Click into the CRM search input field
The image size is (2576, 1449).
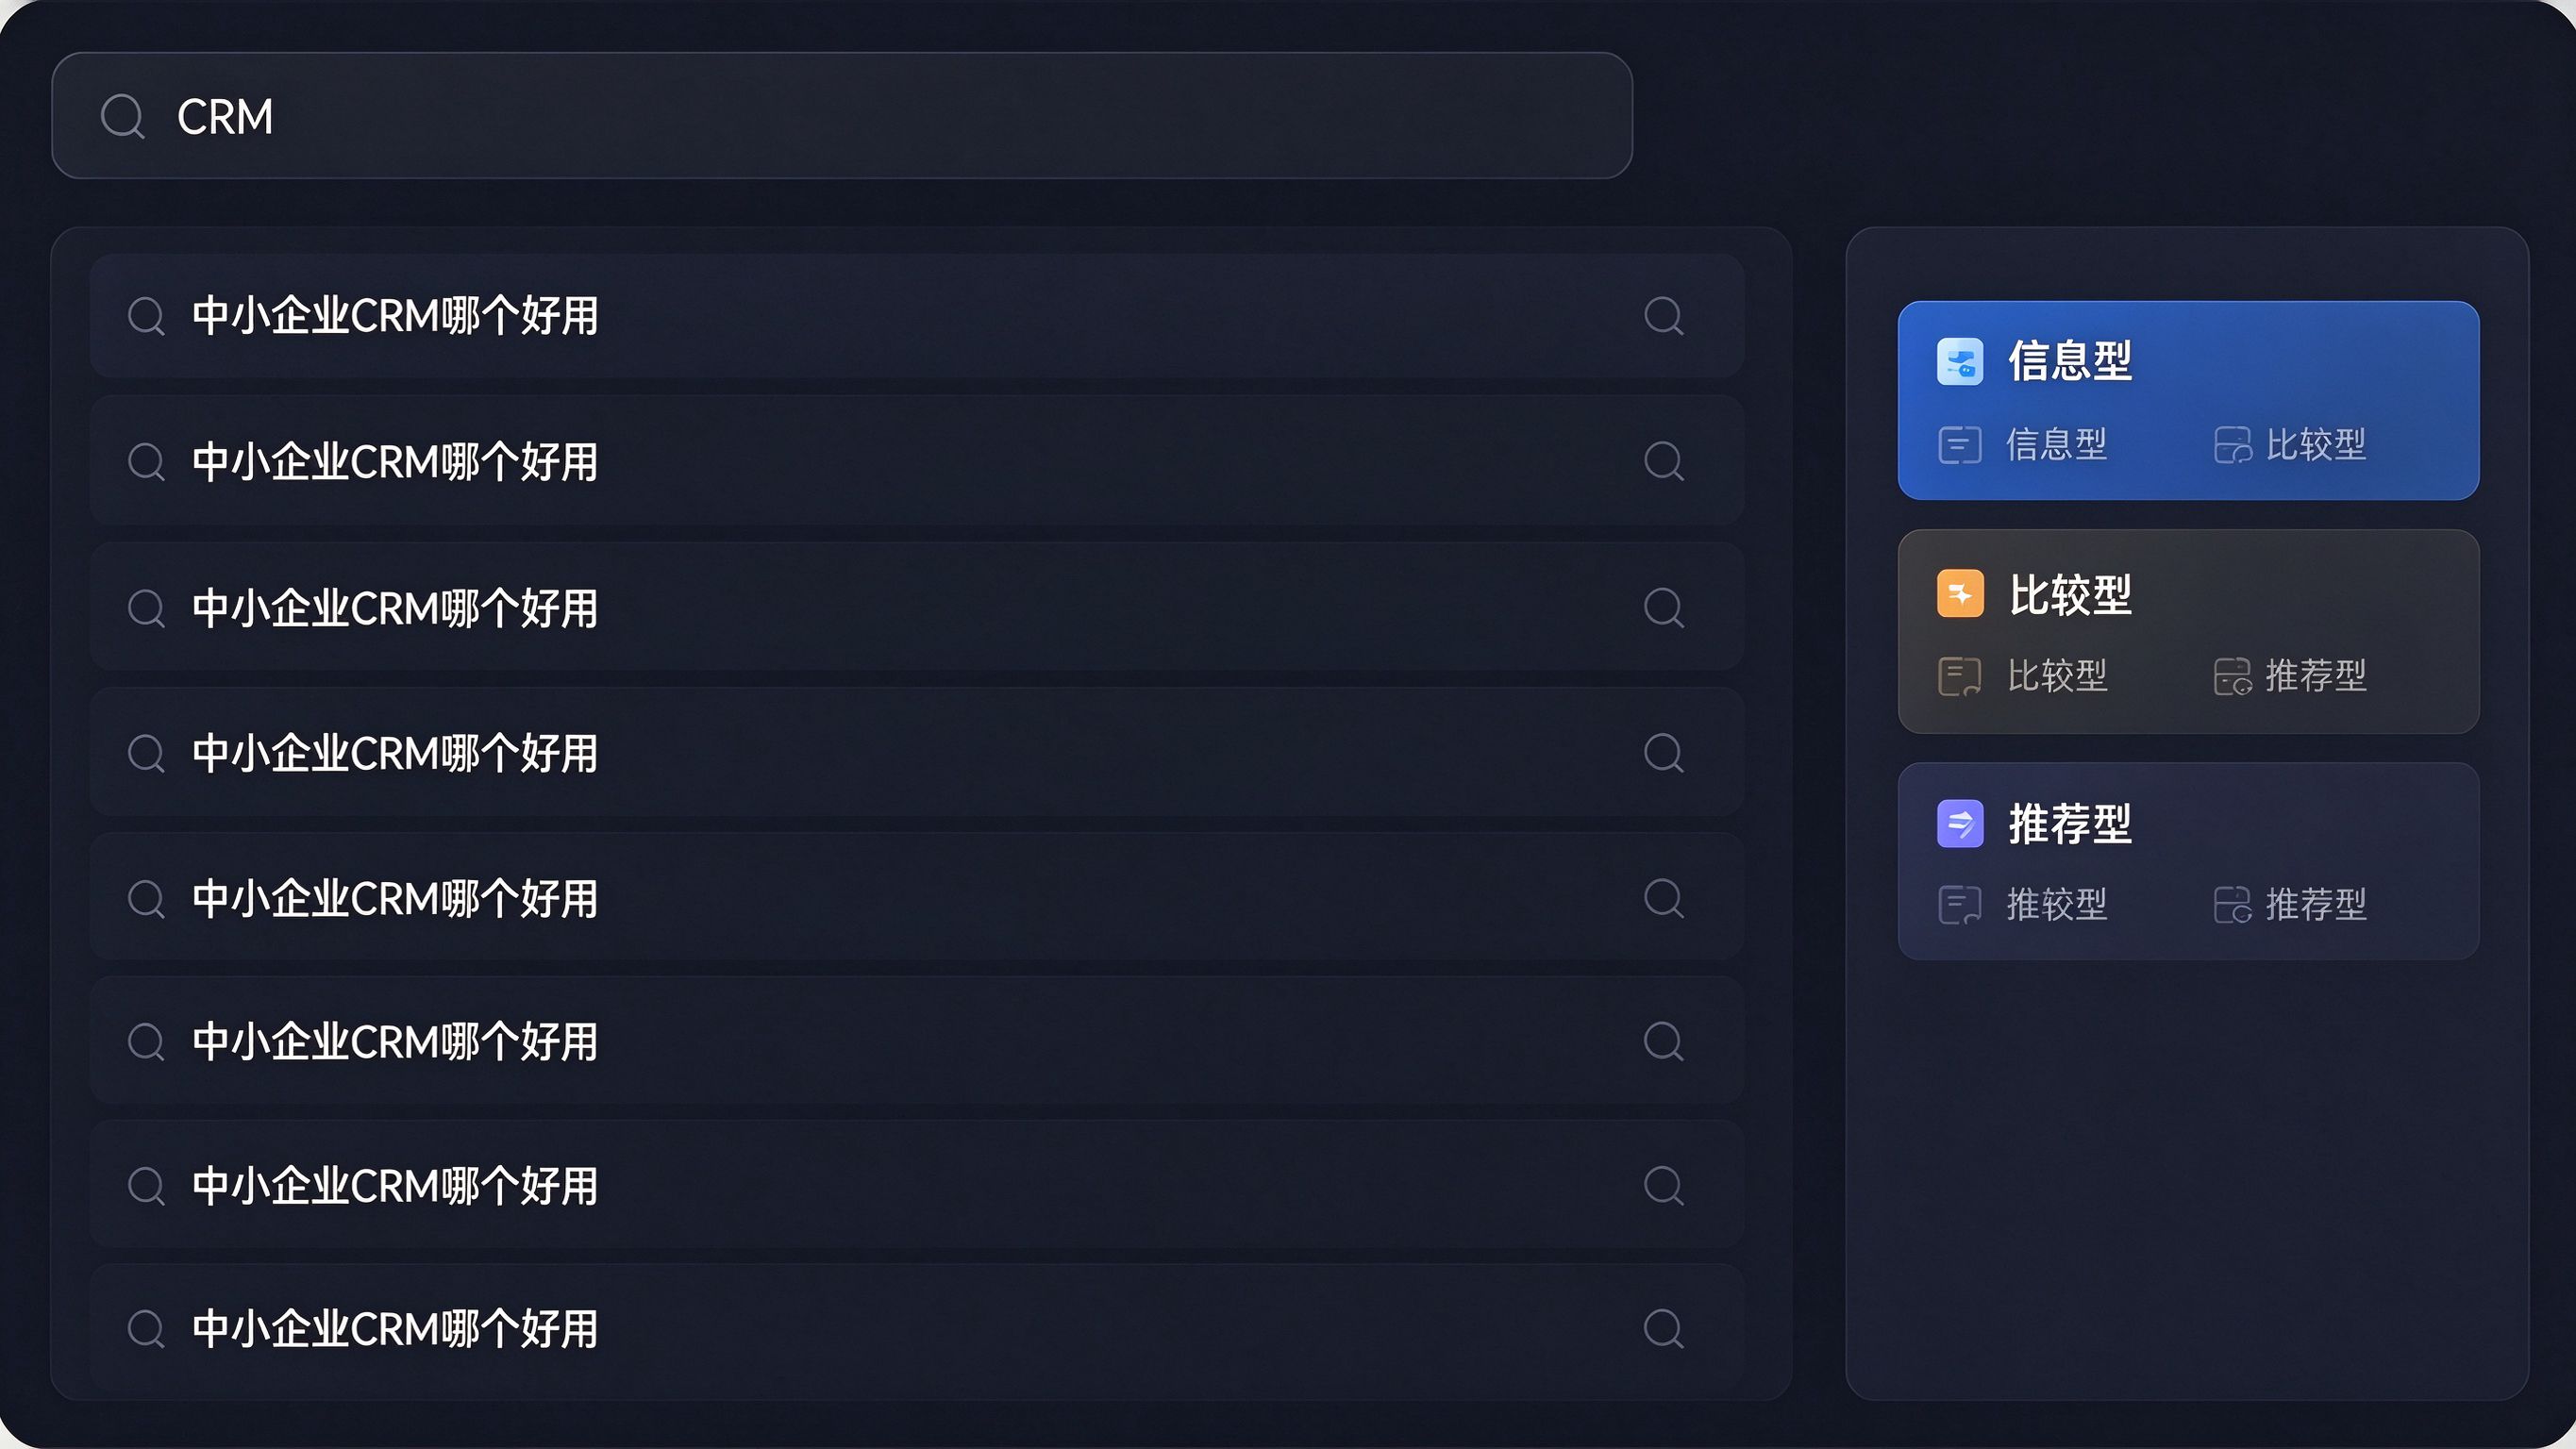point(842,116)
